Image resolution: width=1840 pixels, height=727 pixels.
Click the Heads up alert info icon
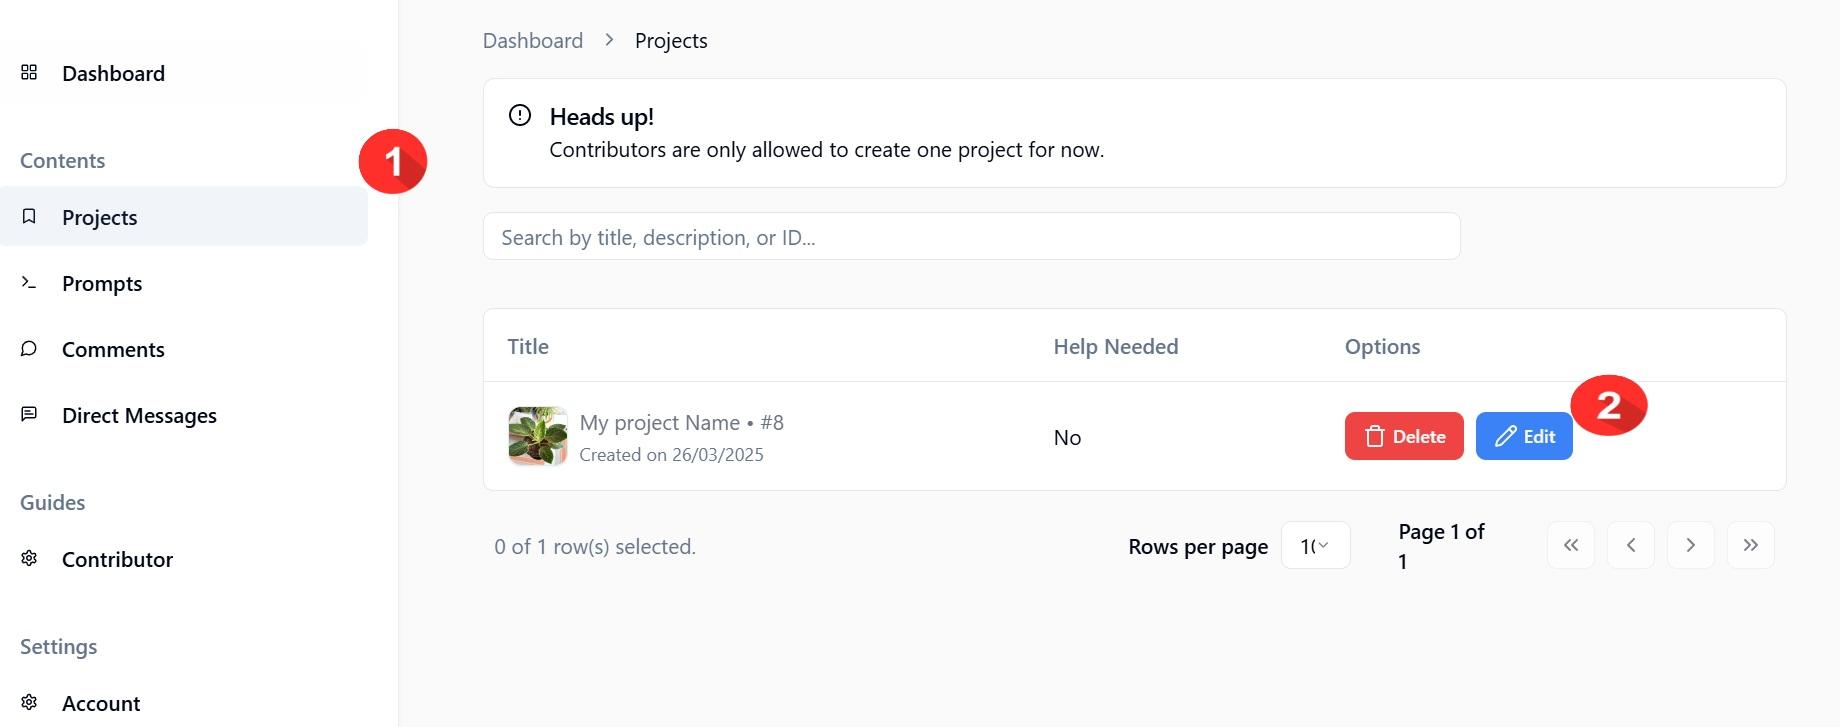[x=520, y=115]
